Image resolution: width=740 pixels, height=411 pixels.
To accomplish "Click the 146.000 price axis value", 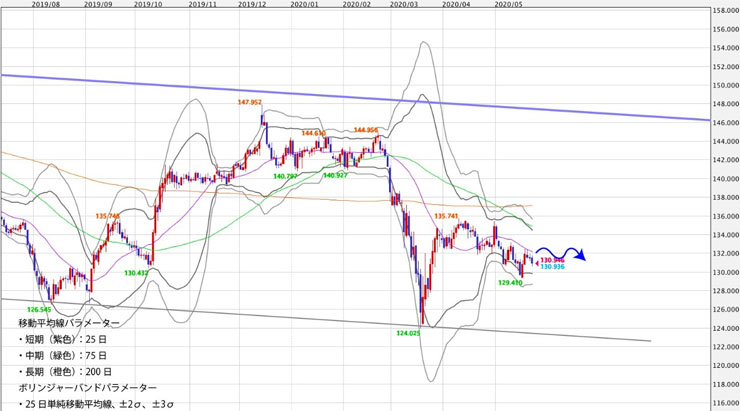I will pyautogui.click(x=726, y=123).
